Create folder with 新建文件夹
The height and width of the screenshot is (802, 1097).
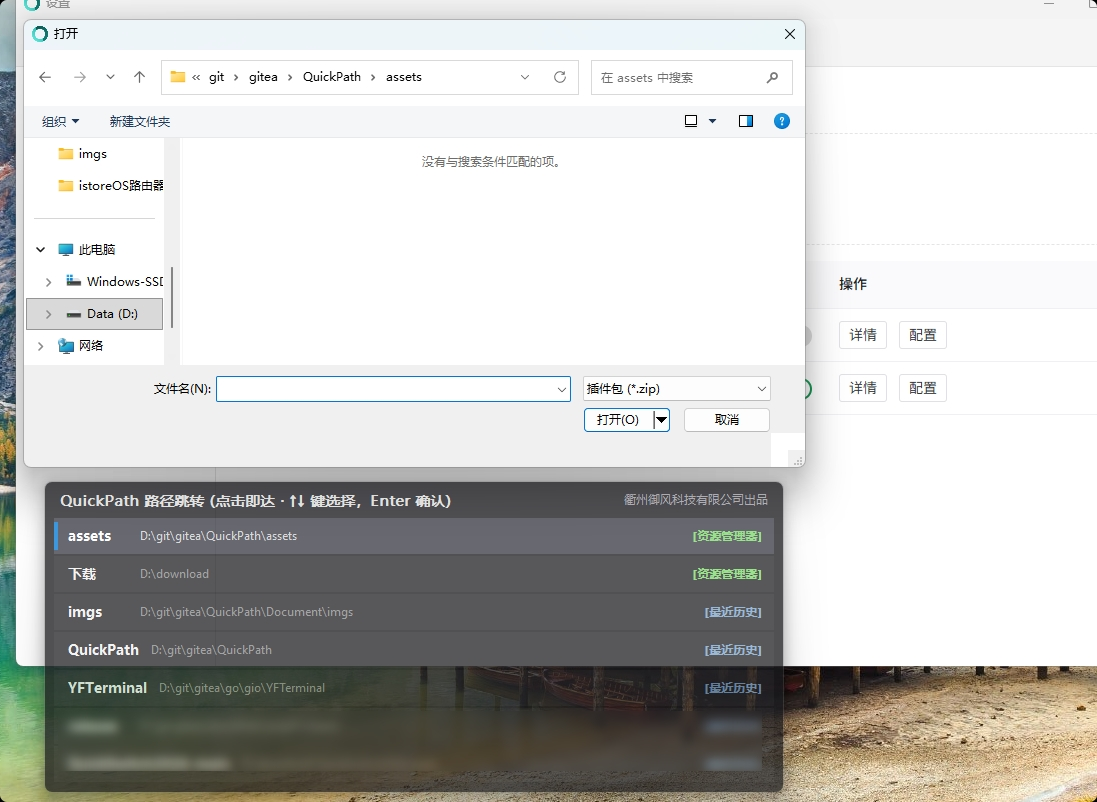[140, 122]
